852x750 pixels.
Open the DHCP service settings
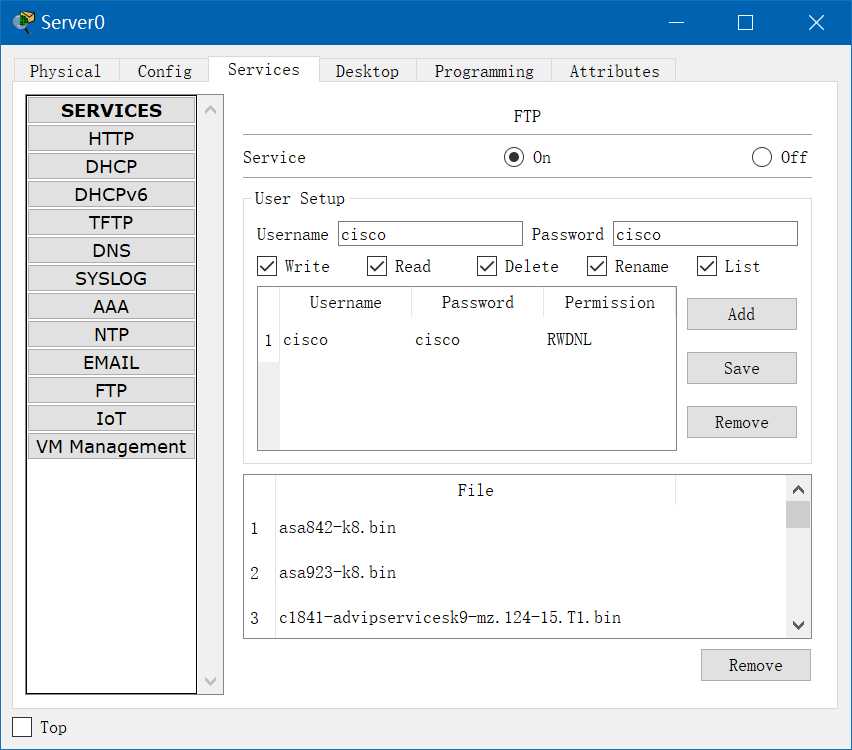coord(111,166)
